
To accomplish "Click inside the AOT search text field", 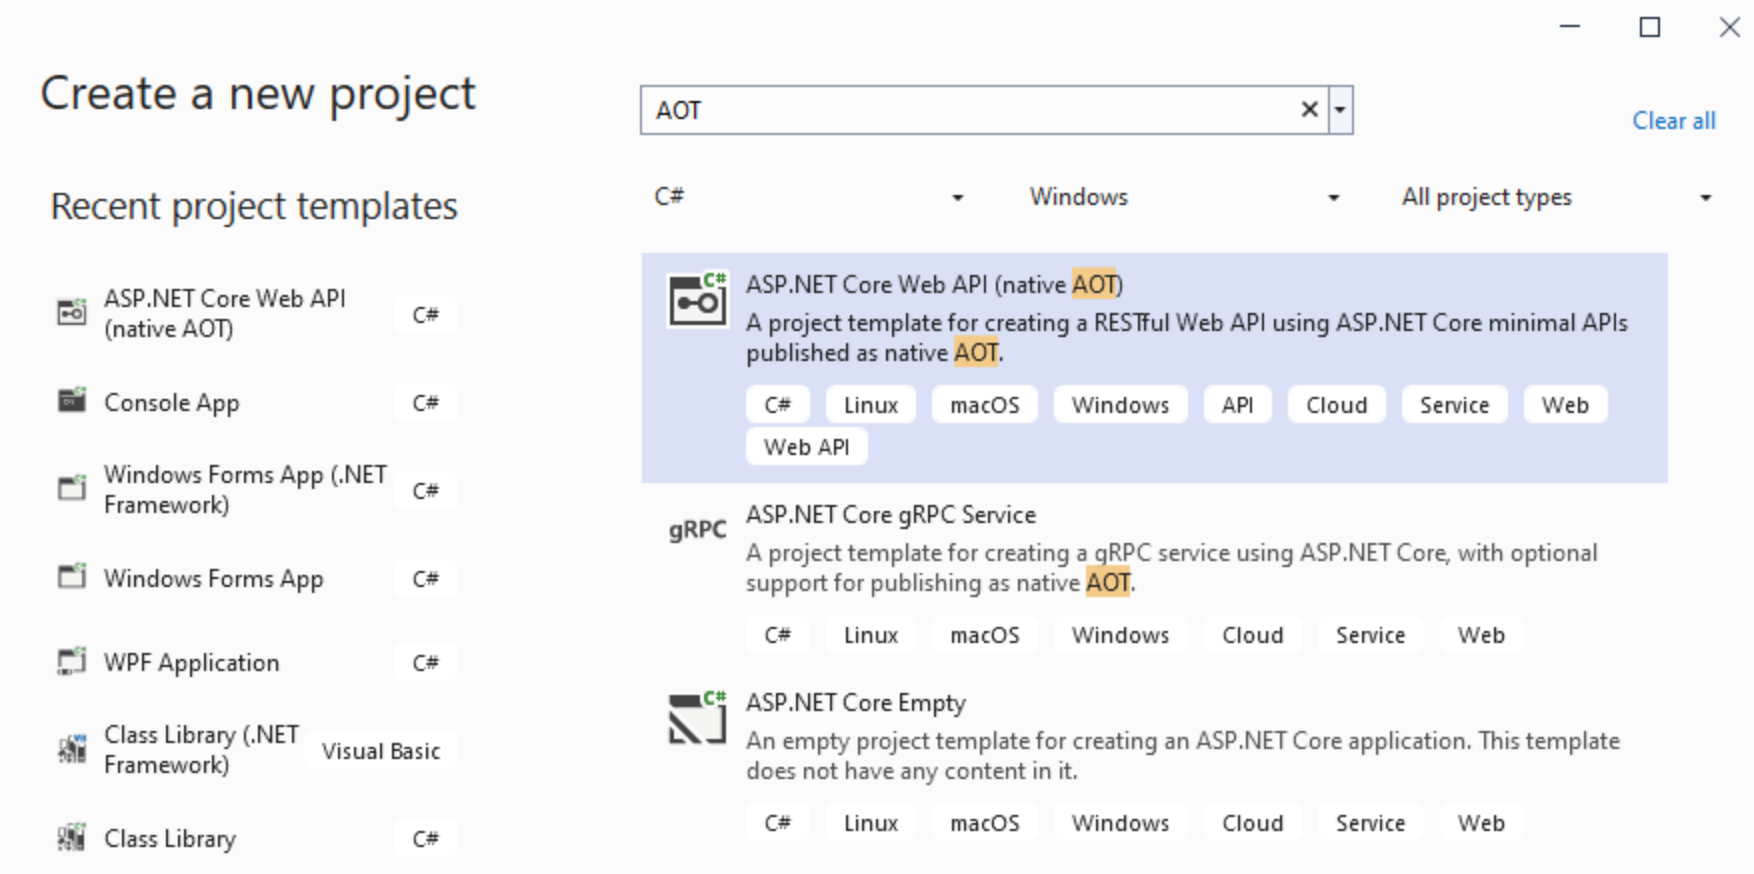I will coord(960,110).
